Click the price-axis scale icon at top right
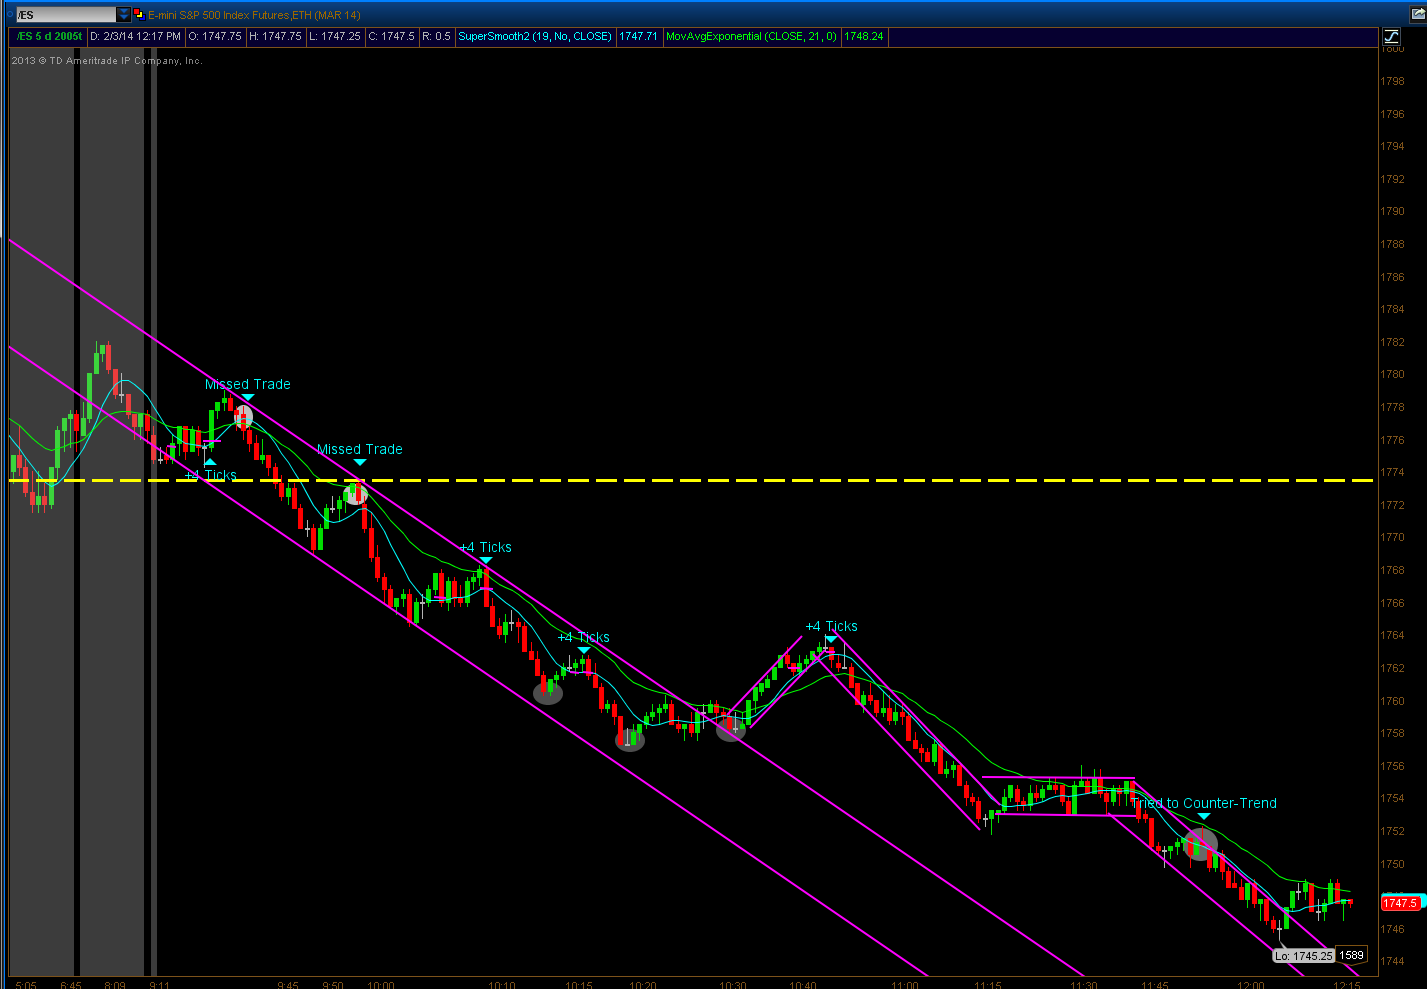This screenshot has height=989, width=1427. (x=1391, y=37)
